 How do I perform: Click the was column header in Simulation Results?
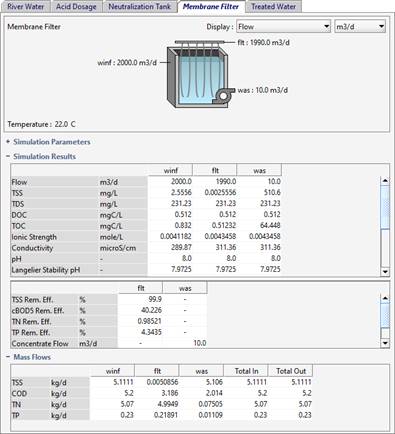tap(259, 170)
